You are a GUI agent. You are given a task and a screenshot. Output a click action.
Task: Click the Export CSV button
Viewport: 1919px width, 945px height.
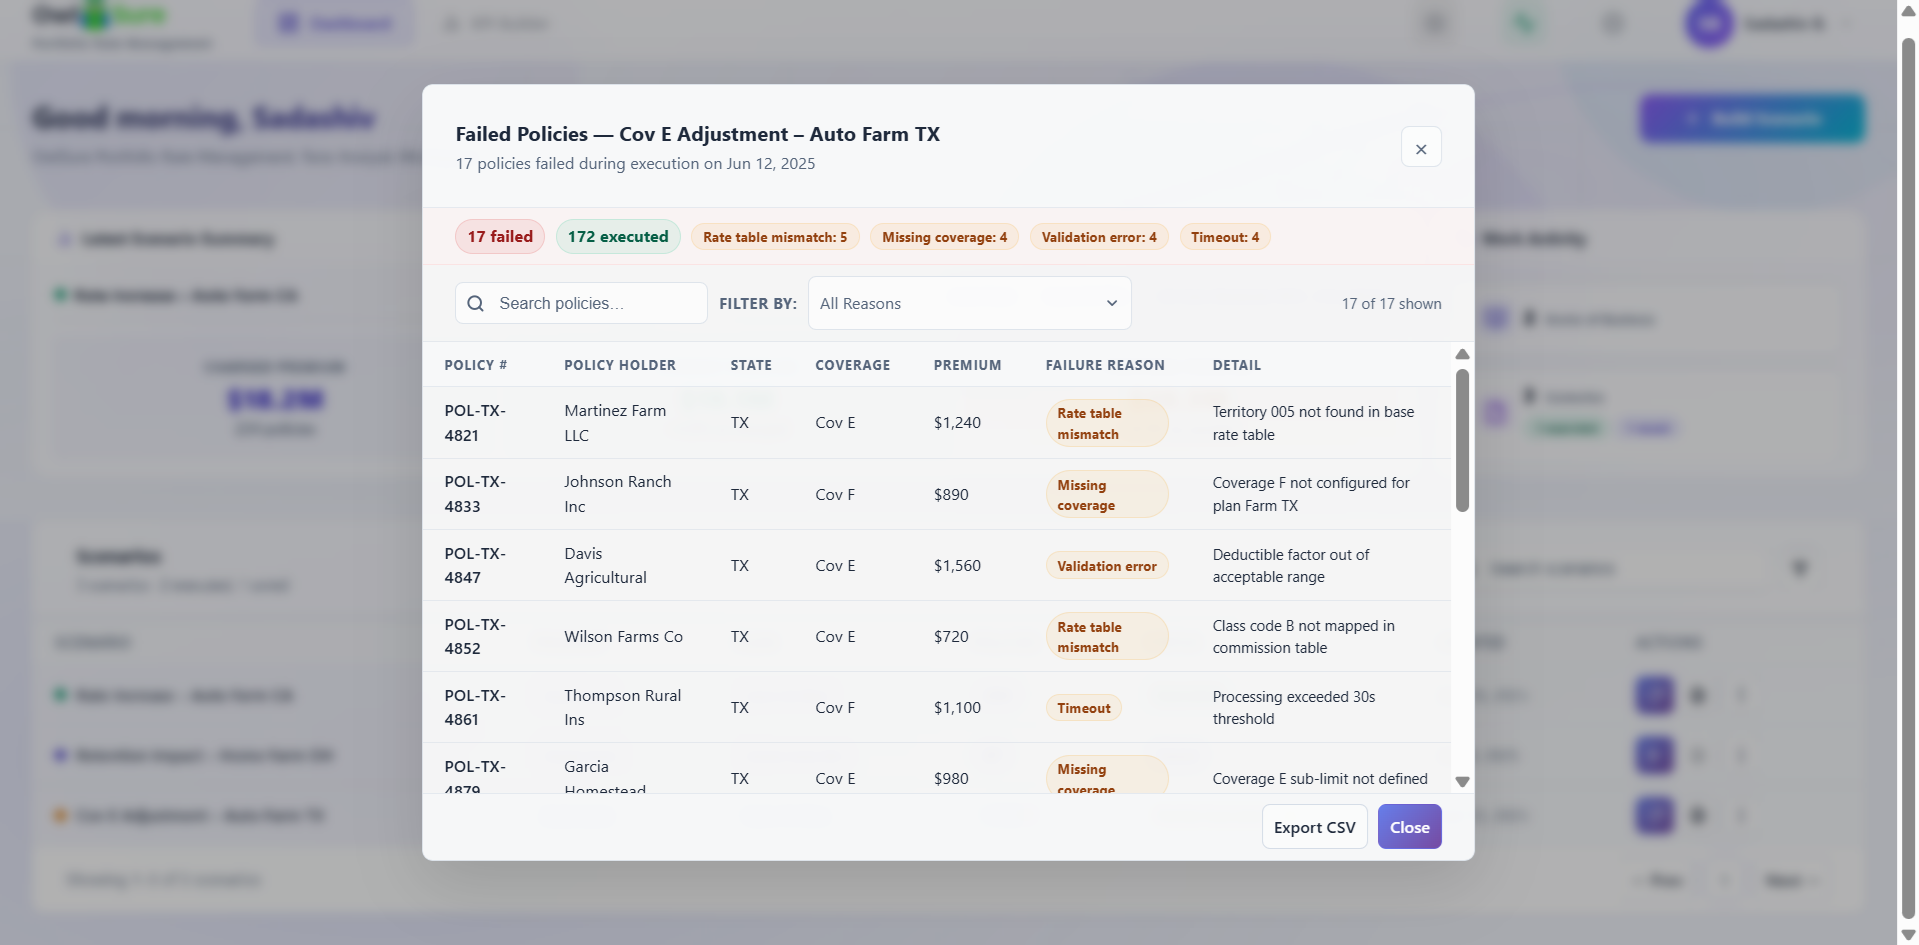click(1314, 827)
